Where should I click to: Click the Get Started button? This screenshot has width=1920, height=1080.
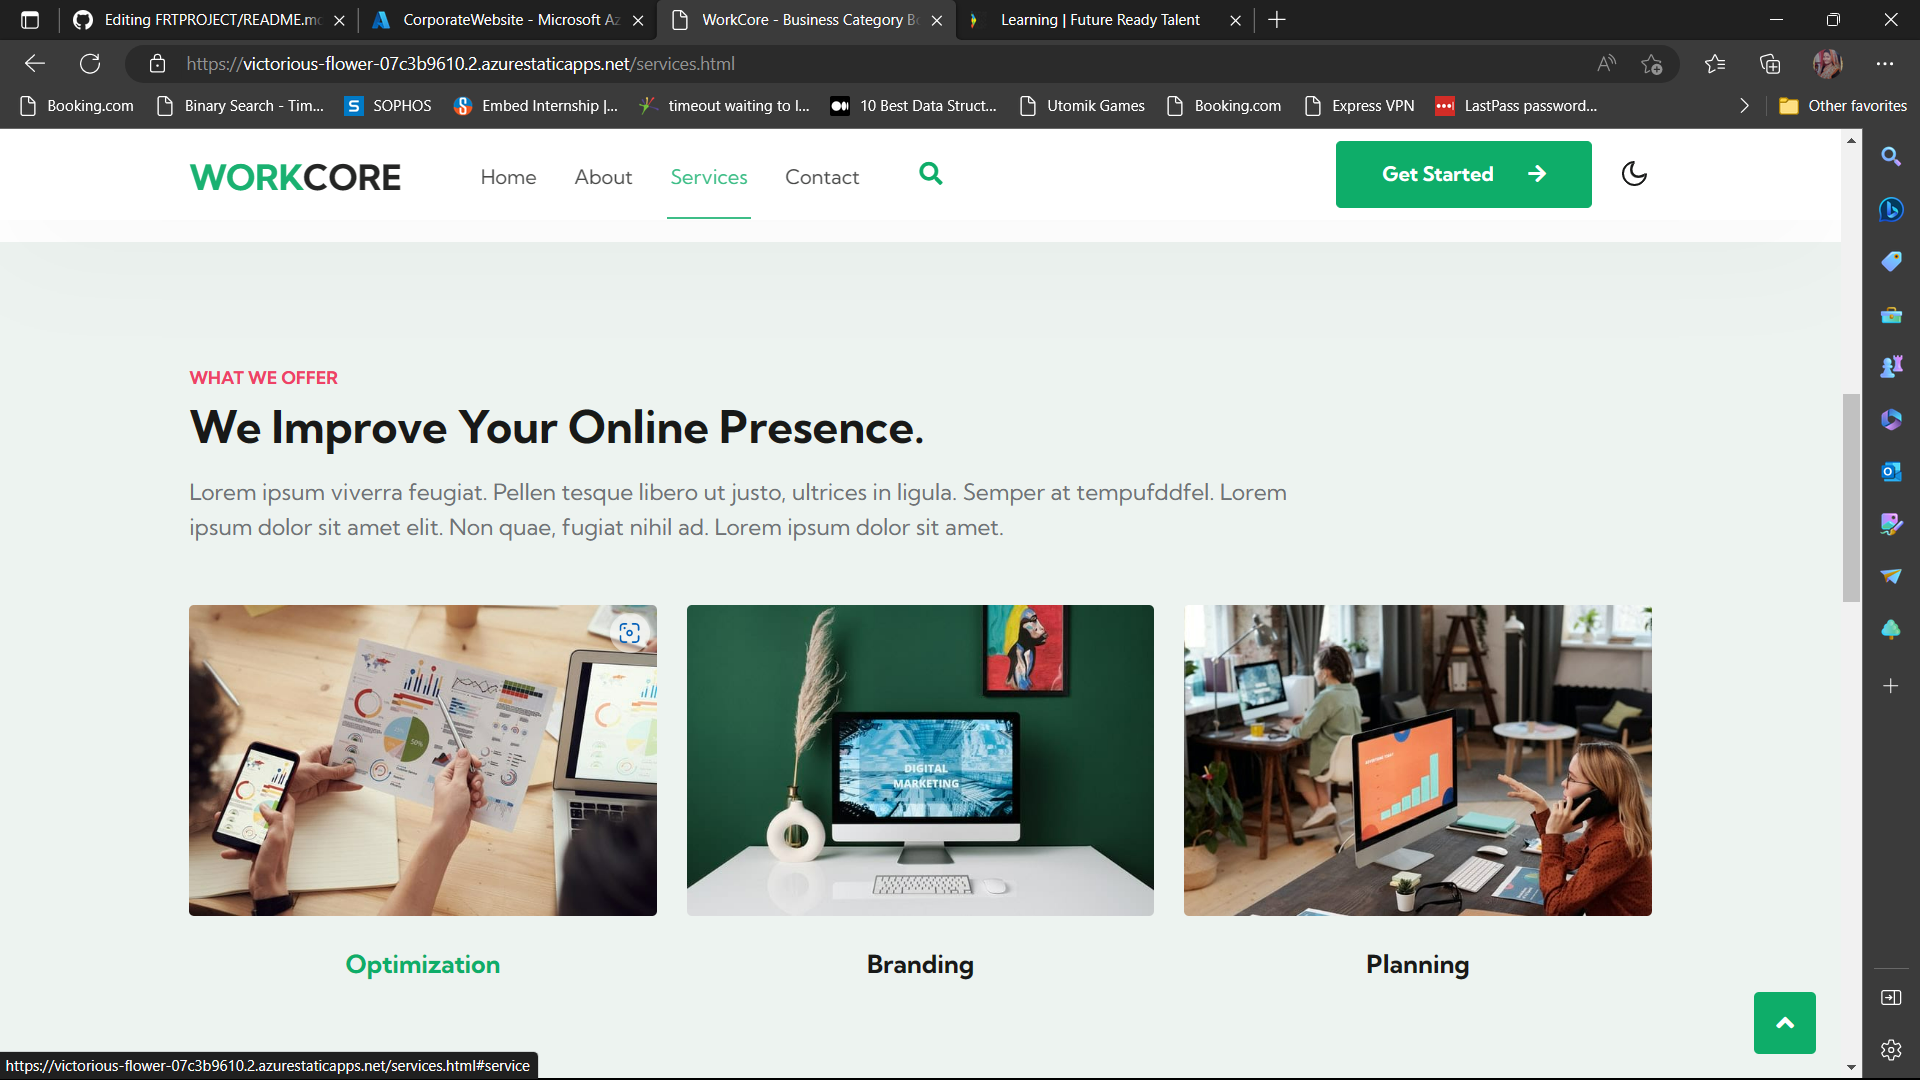point(1463,174)
